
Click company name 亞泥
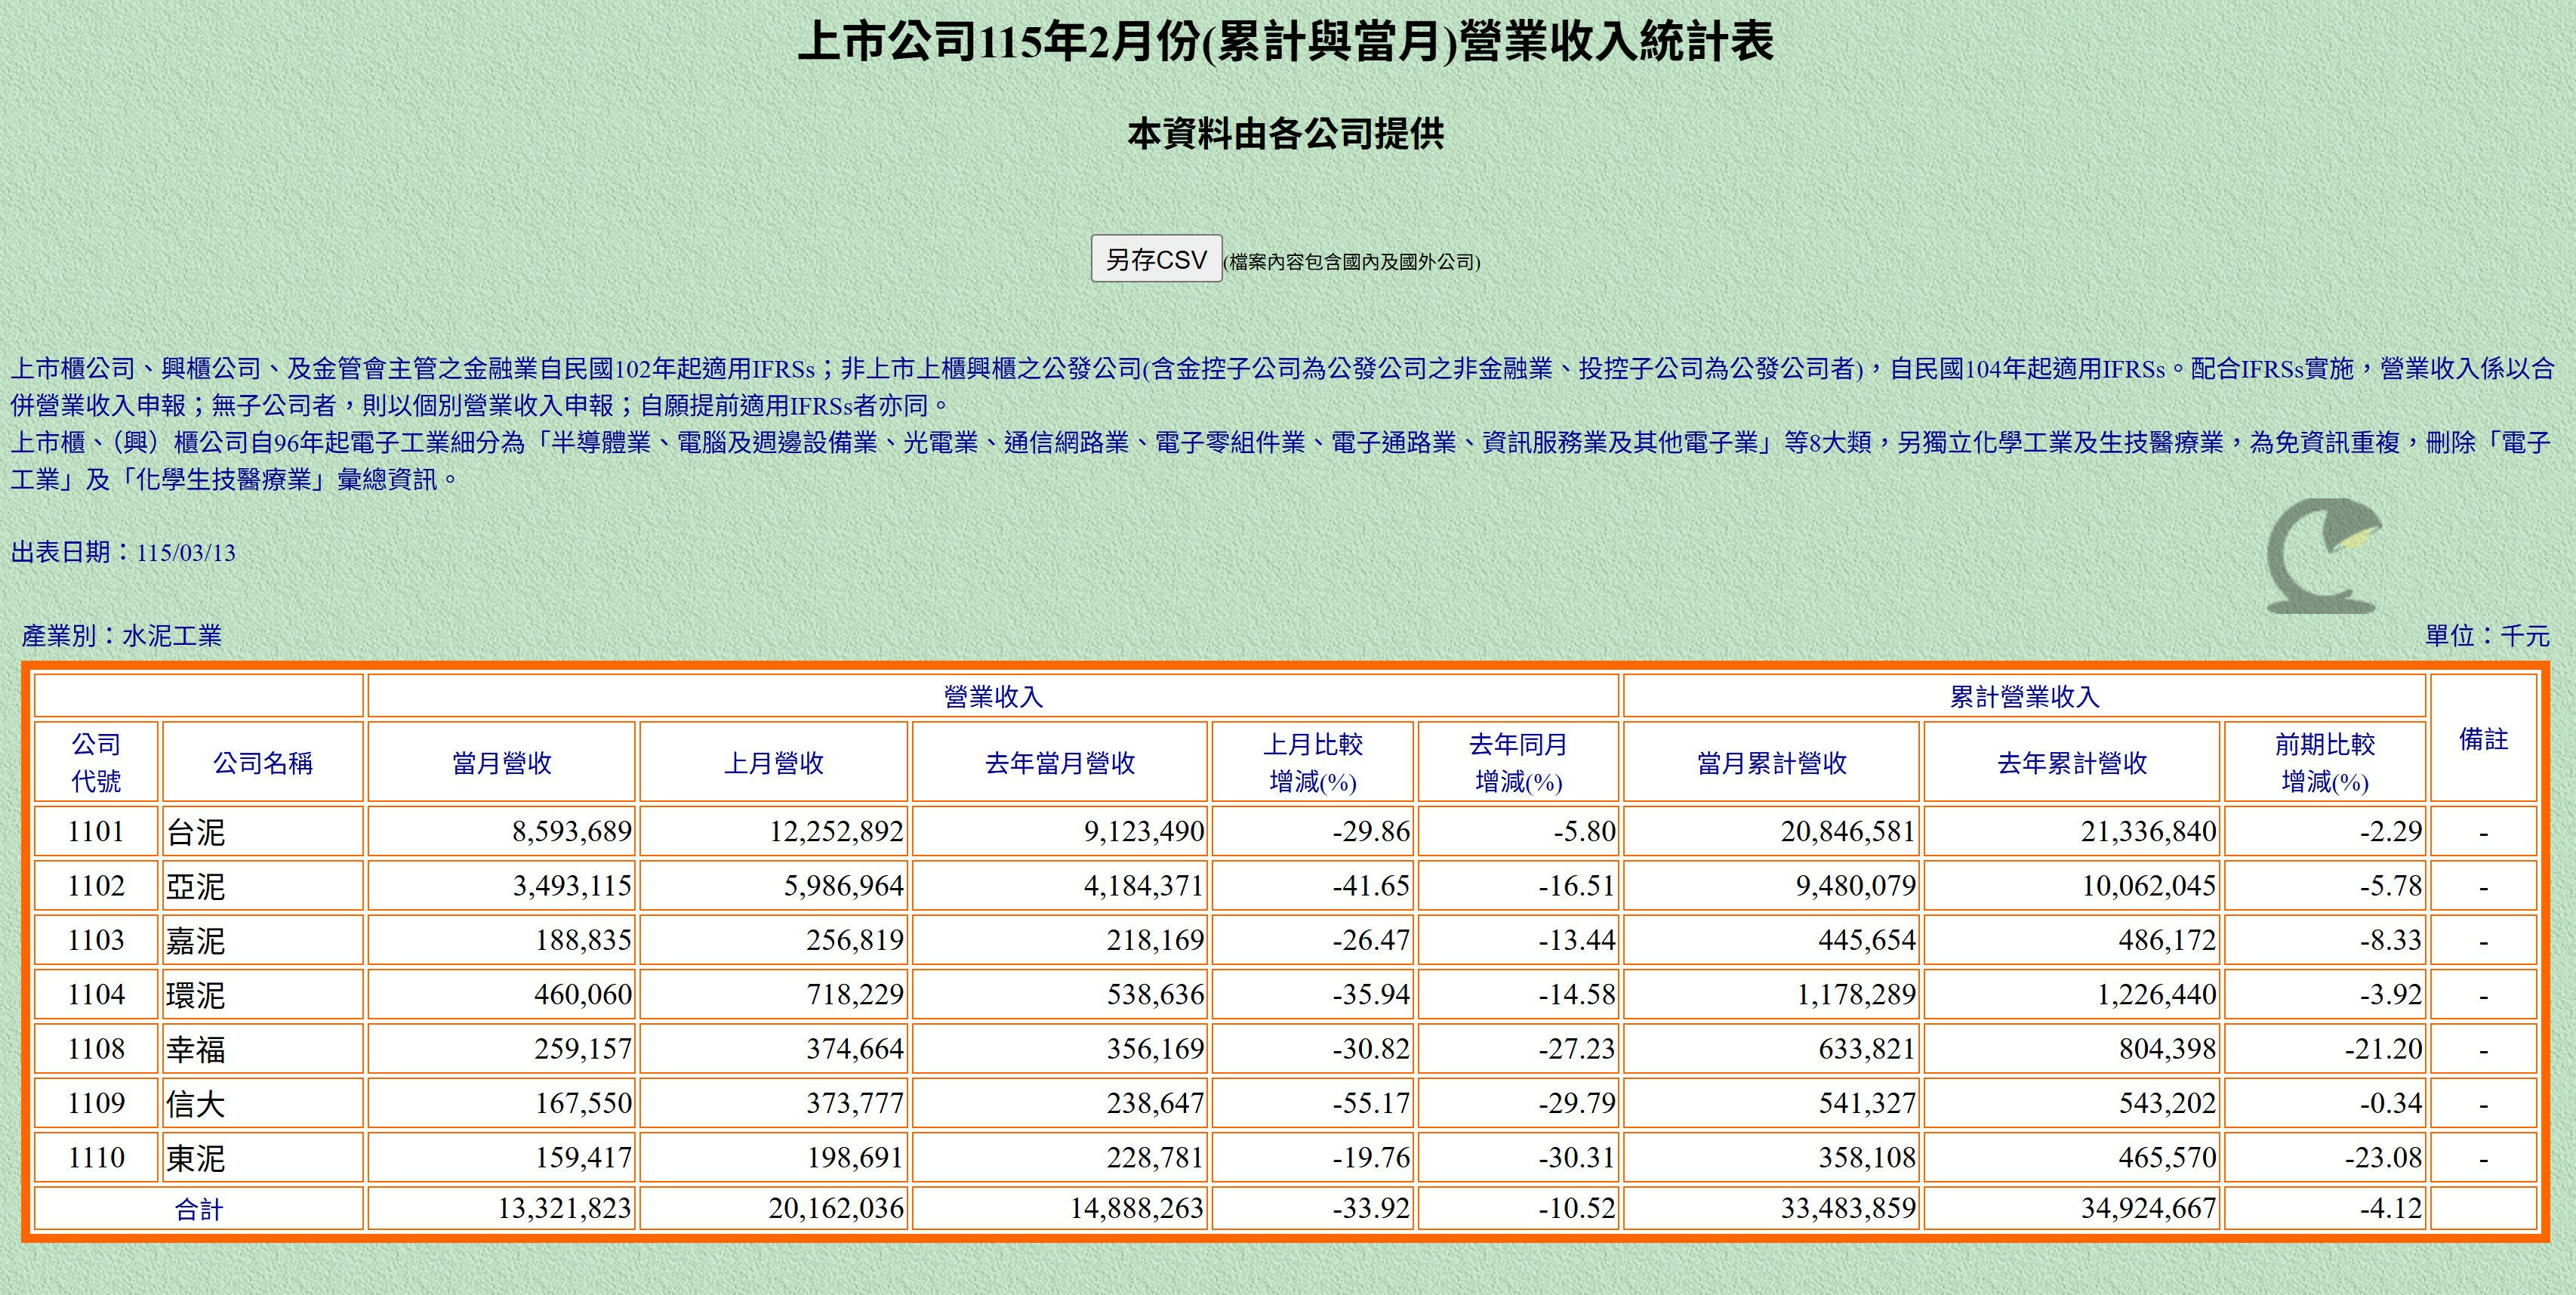coord(196,886)
